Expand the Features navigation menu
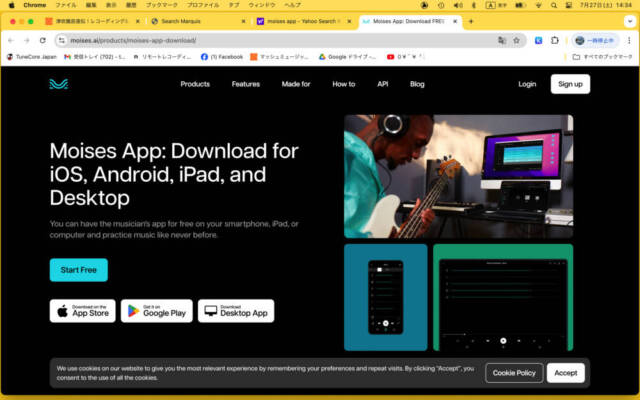640x400 pixels. point(246,84)
